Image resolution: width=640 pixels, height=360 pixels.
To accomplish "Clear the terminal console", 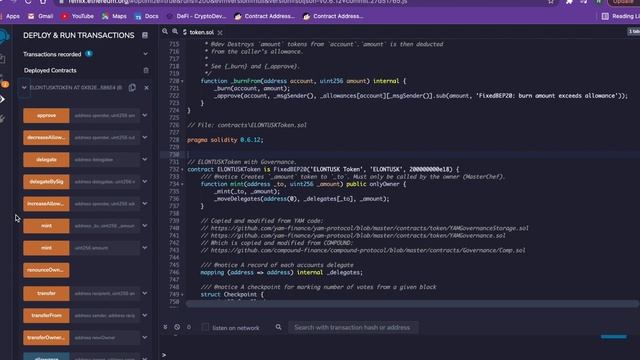I will tap(177, 327).
